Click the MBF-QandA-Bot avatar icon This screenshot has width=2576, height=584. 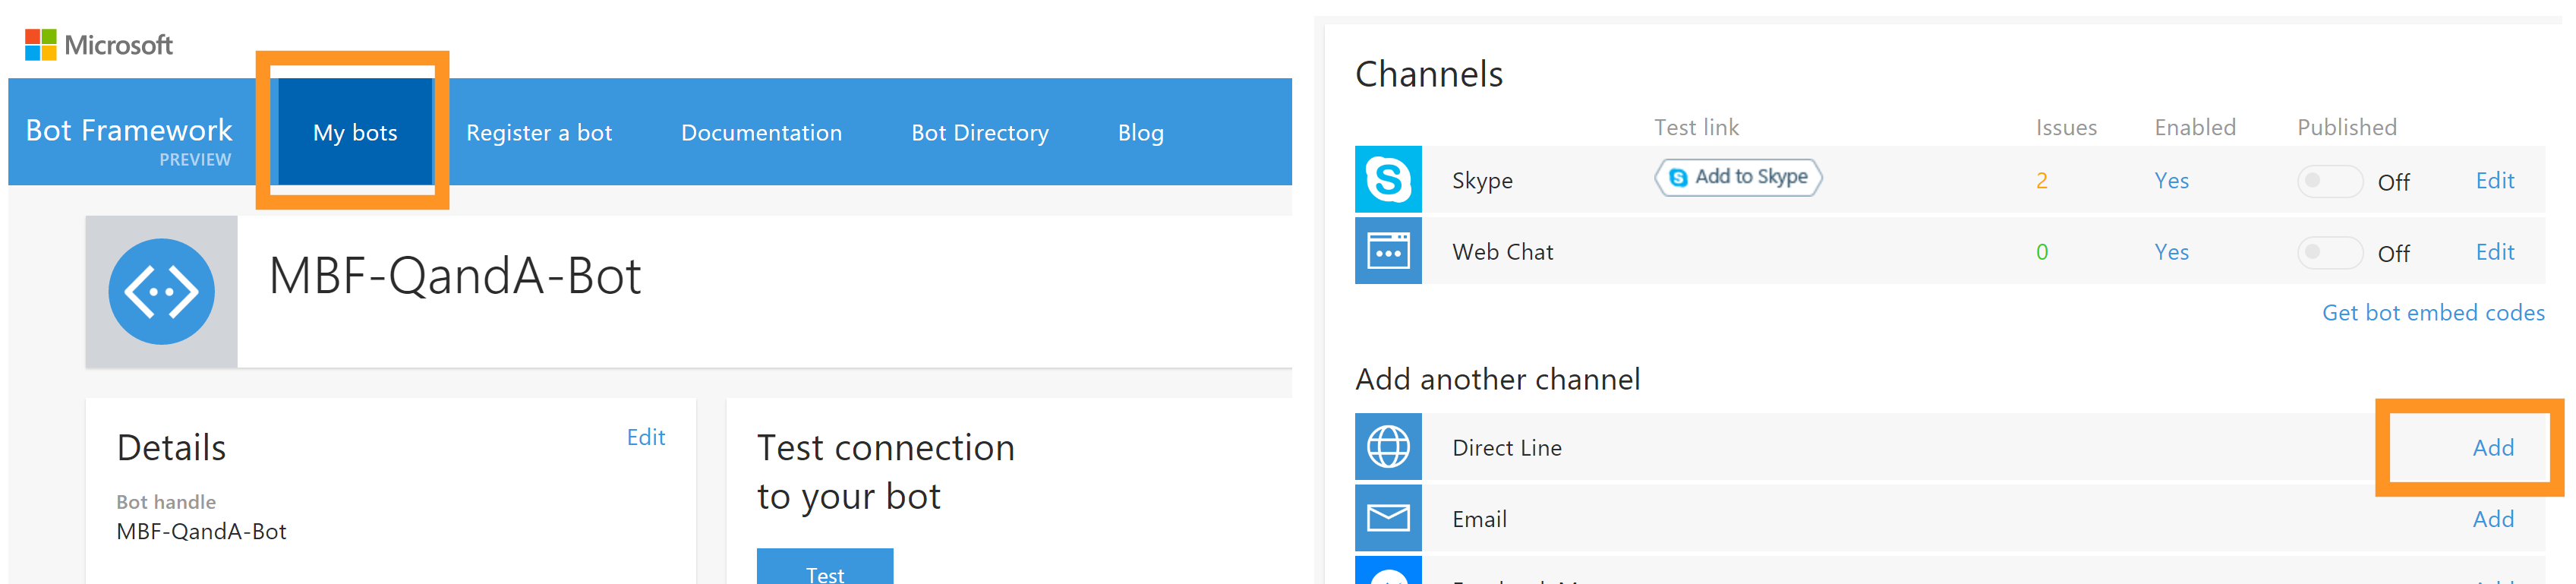coord(161,292)
